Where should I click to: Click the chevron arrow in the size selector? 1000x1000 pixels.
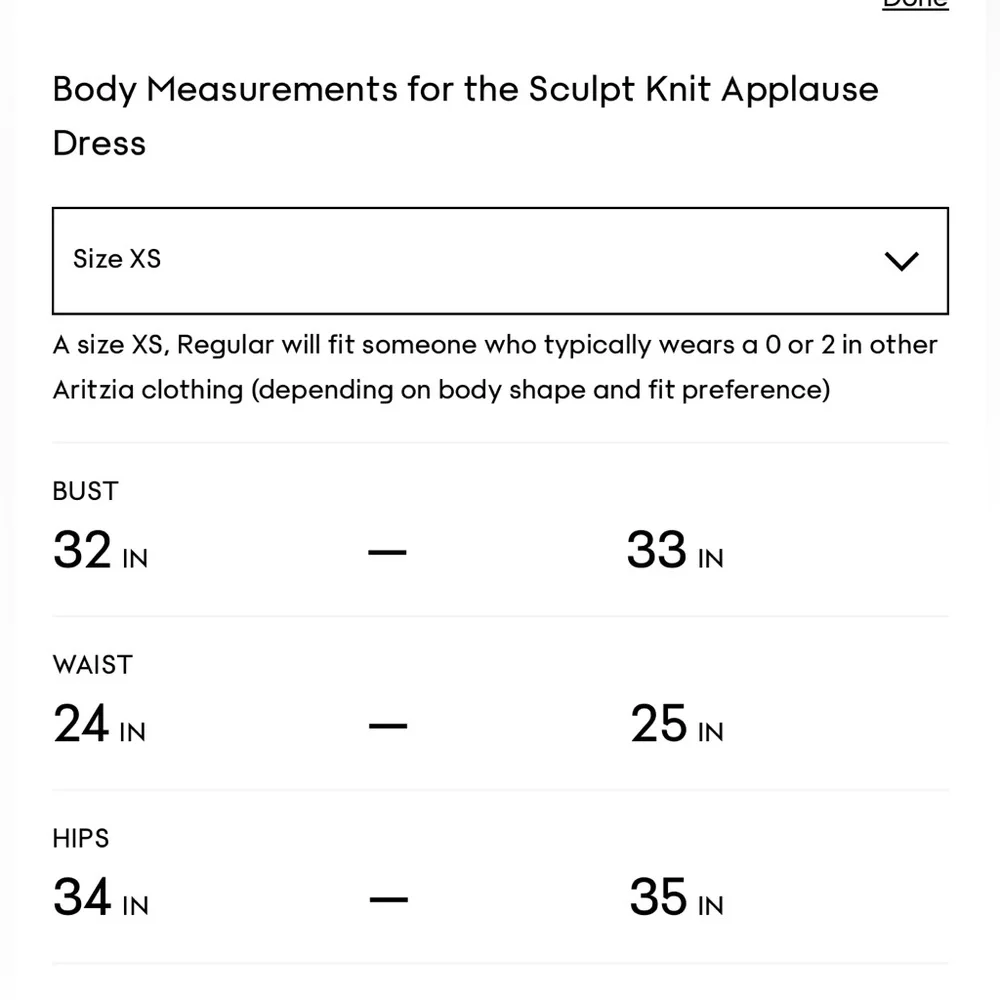click(901, 261)
